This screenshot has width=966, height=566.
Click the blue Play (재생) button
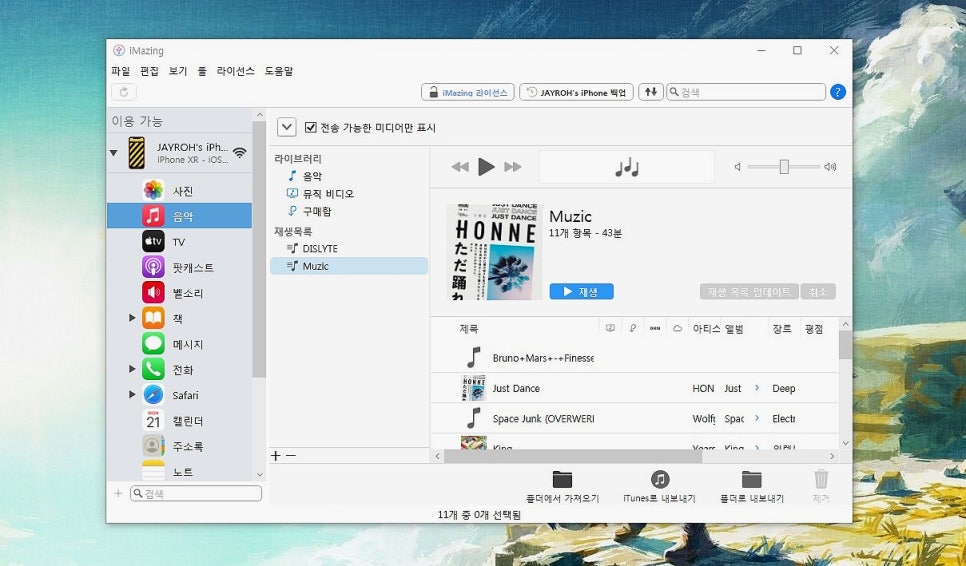coord(581,291)
